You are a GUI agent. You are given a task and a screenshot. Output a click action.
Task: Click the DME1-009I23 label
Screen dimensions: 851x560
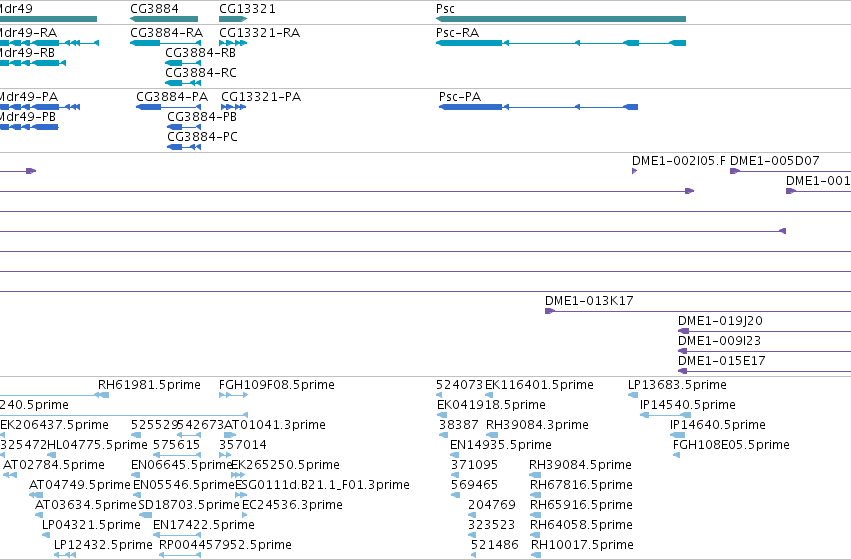click(x=720, y=341)
